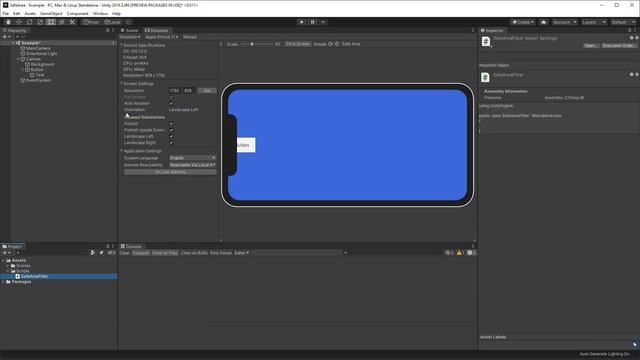Open the Simulator view mode dropdown
The height and width of the screenshot is (360, 640).
[x=130, y=37]
